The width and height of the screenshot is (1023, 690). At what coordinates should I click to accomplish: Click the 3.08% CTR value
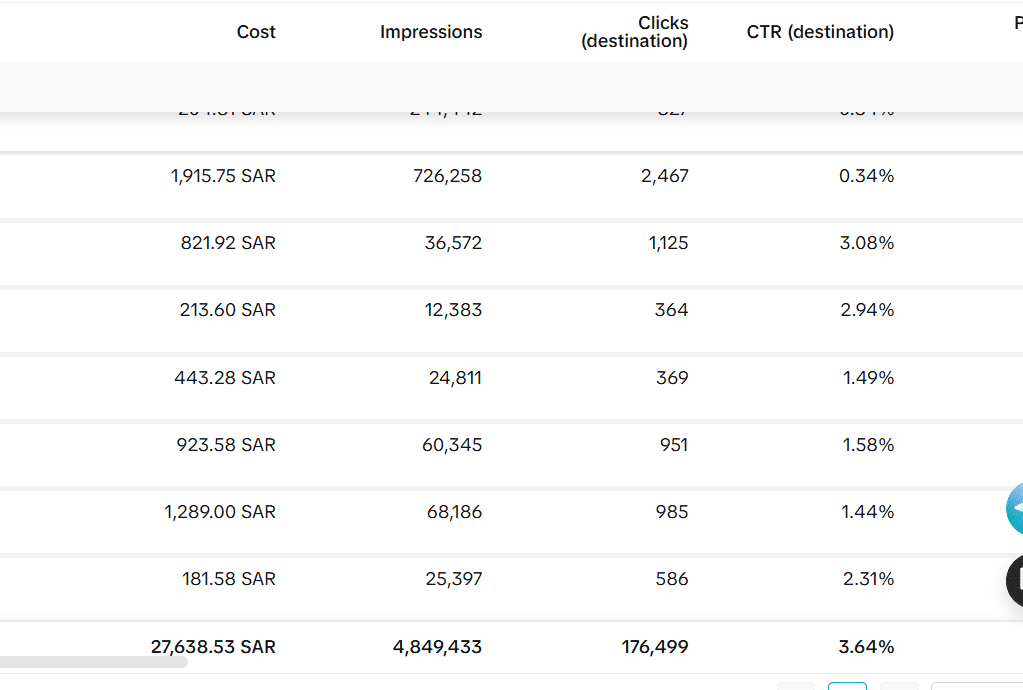tap(866, 243)
